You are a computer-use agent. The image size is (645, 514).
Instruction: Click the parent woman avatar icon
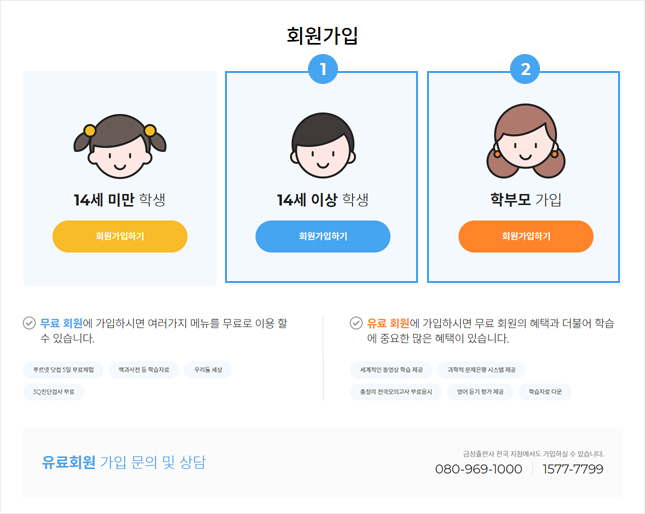pos(525,141)
